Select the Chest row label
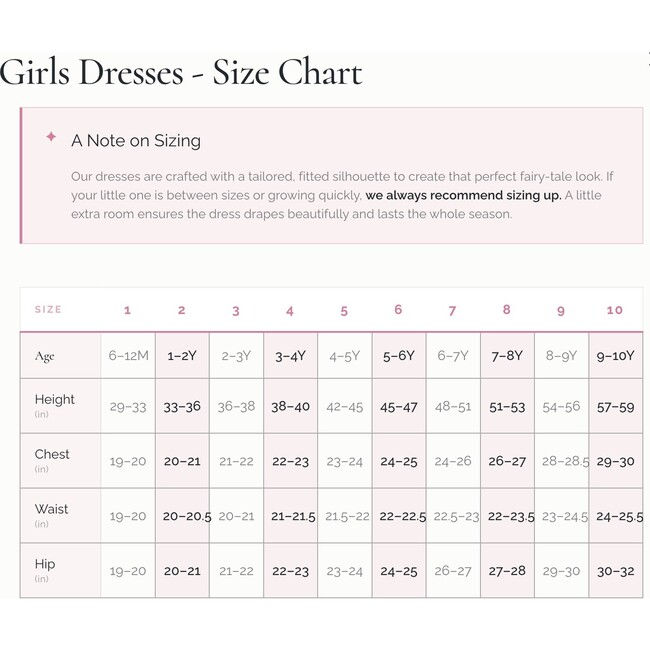Screen dimensions: 650x650 (52, 454)
